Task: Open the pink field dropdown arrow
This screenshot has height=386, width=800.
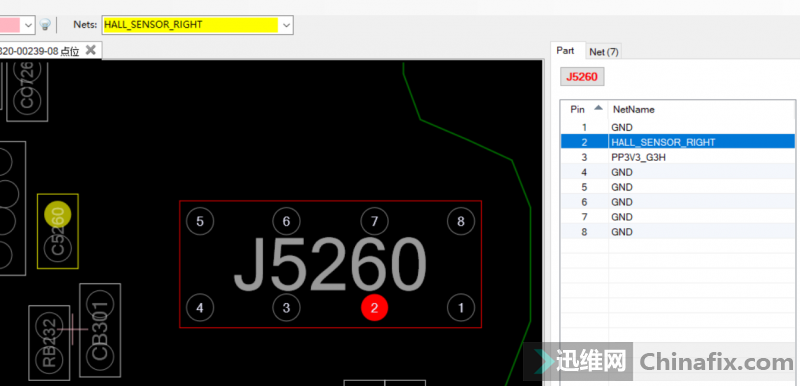Action: 28,24
